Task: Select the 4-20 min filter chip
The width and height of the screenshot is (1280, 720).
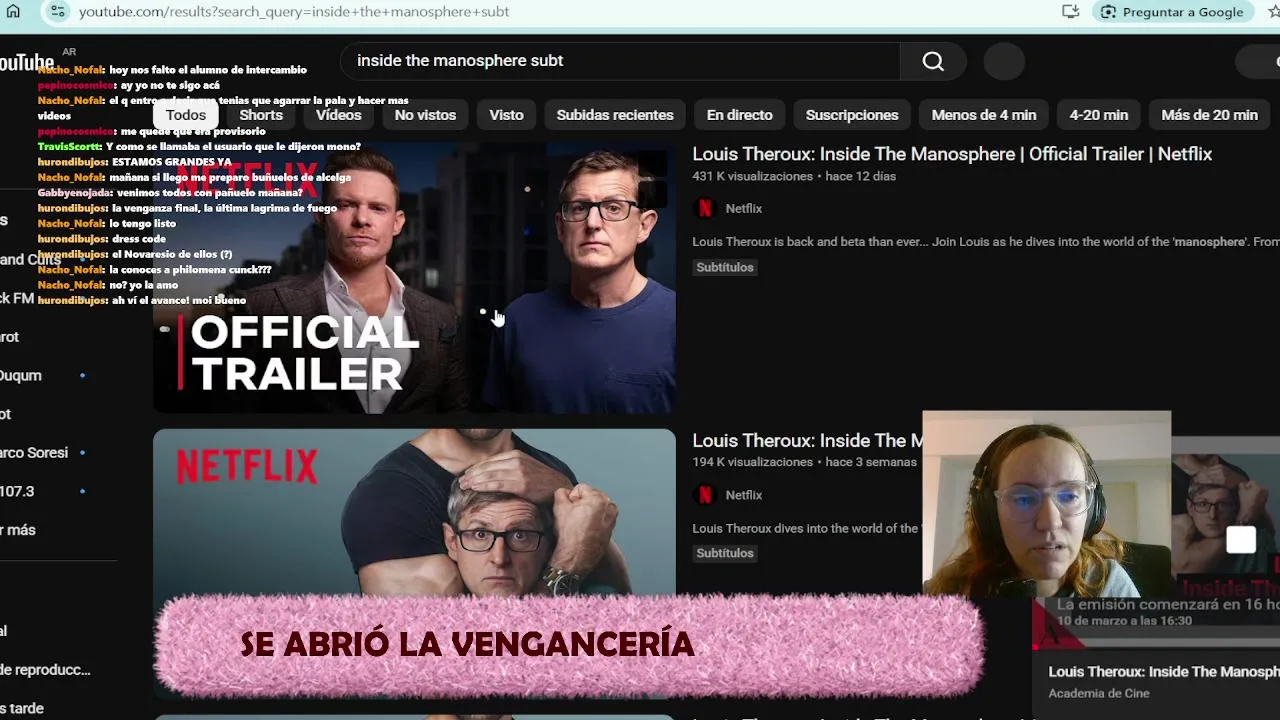Action: click(x=1099, y=115)
